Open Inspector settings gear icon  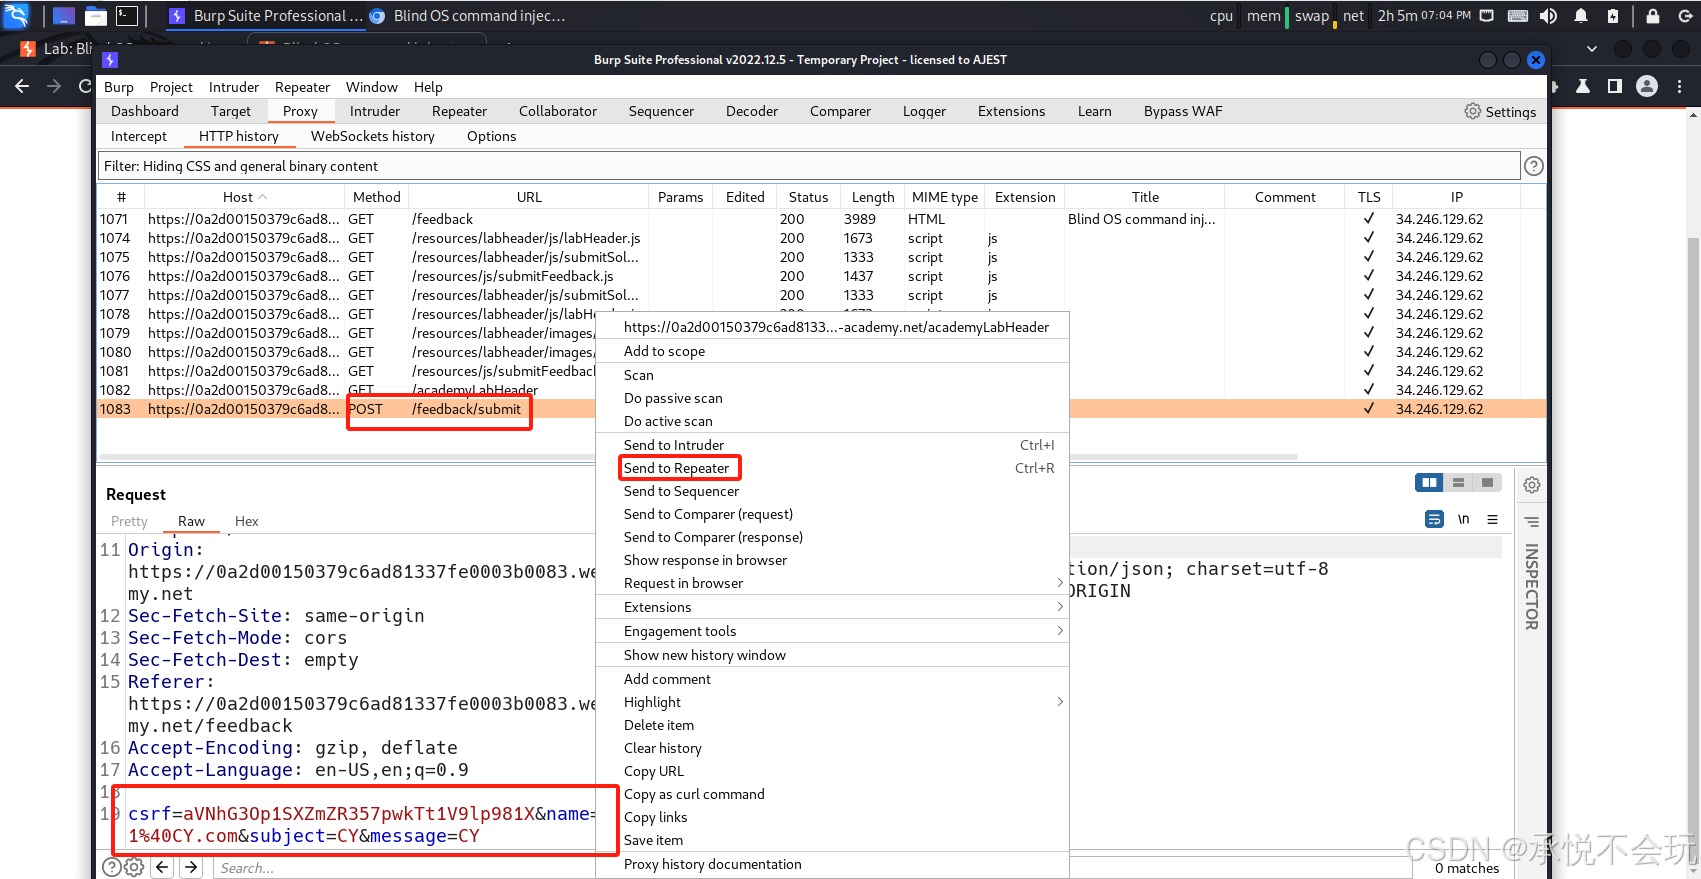1531,485
